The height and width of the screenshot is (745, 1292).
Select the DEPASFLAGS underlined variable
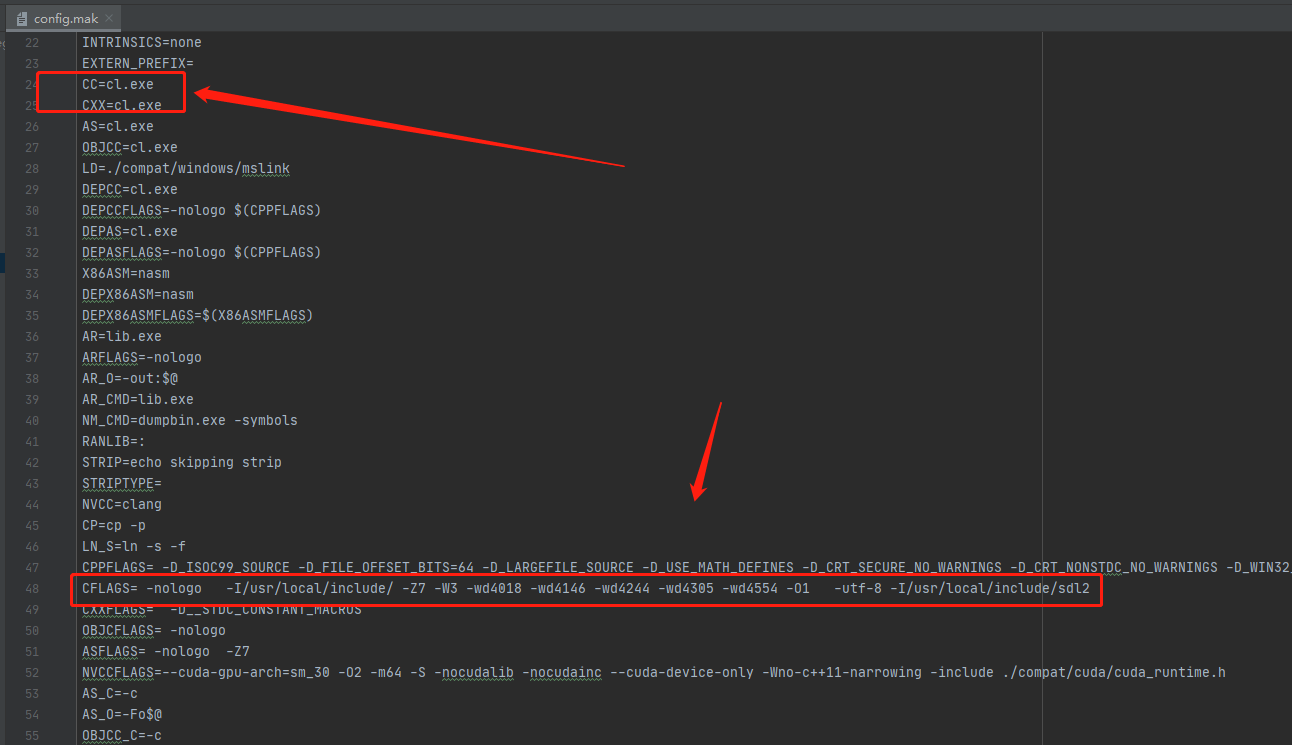tap(122, 252)
